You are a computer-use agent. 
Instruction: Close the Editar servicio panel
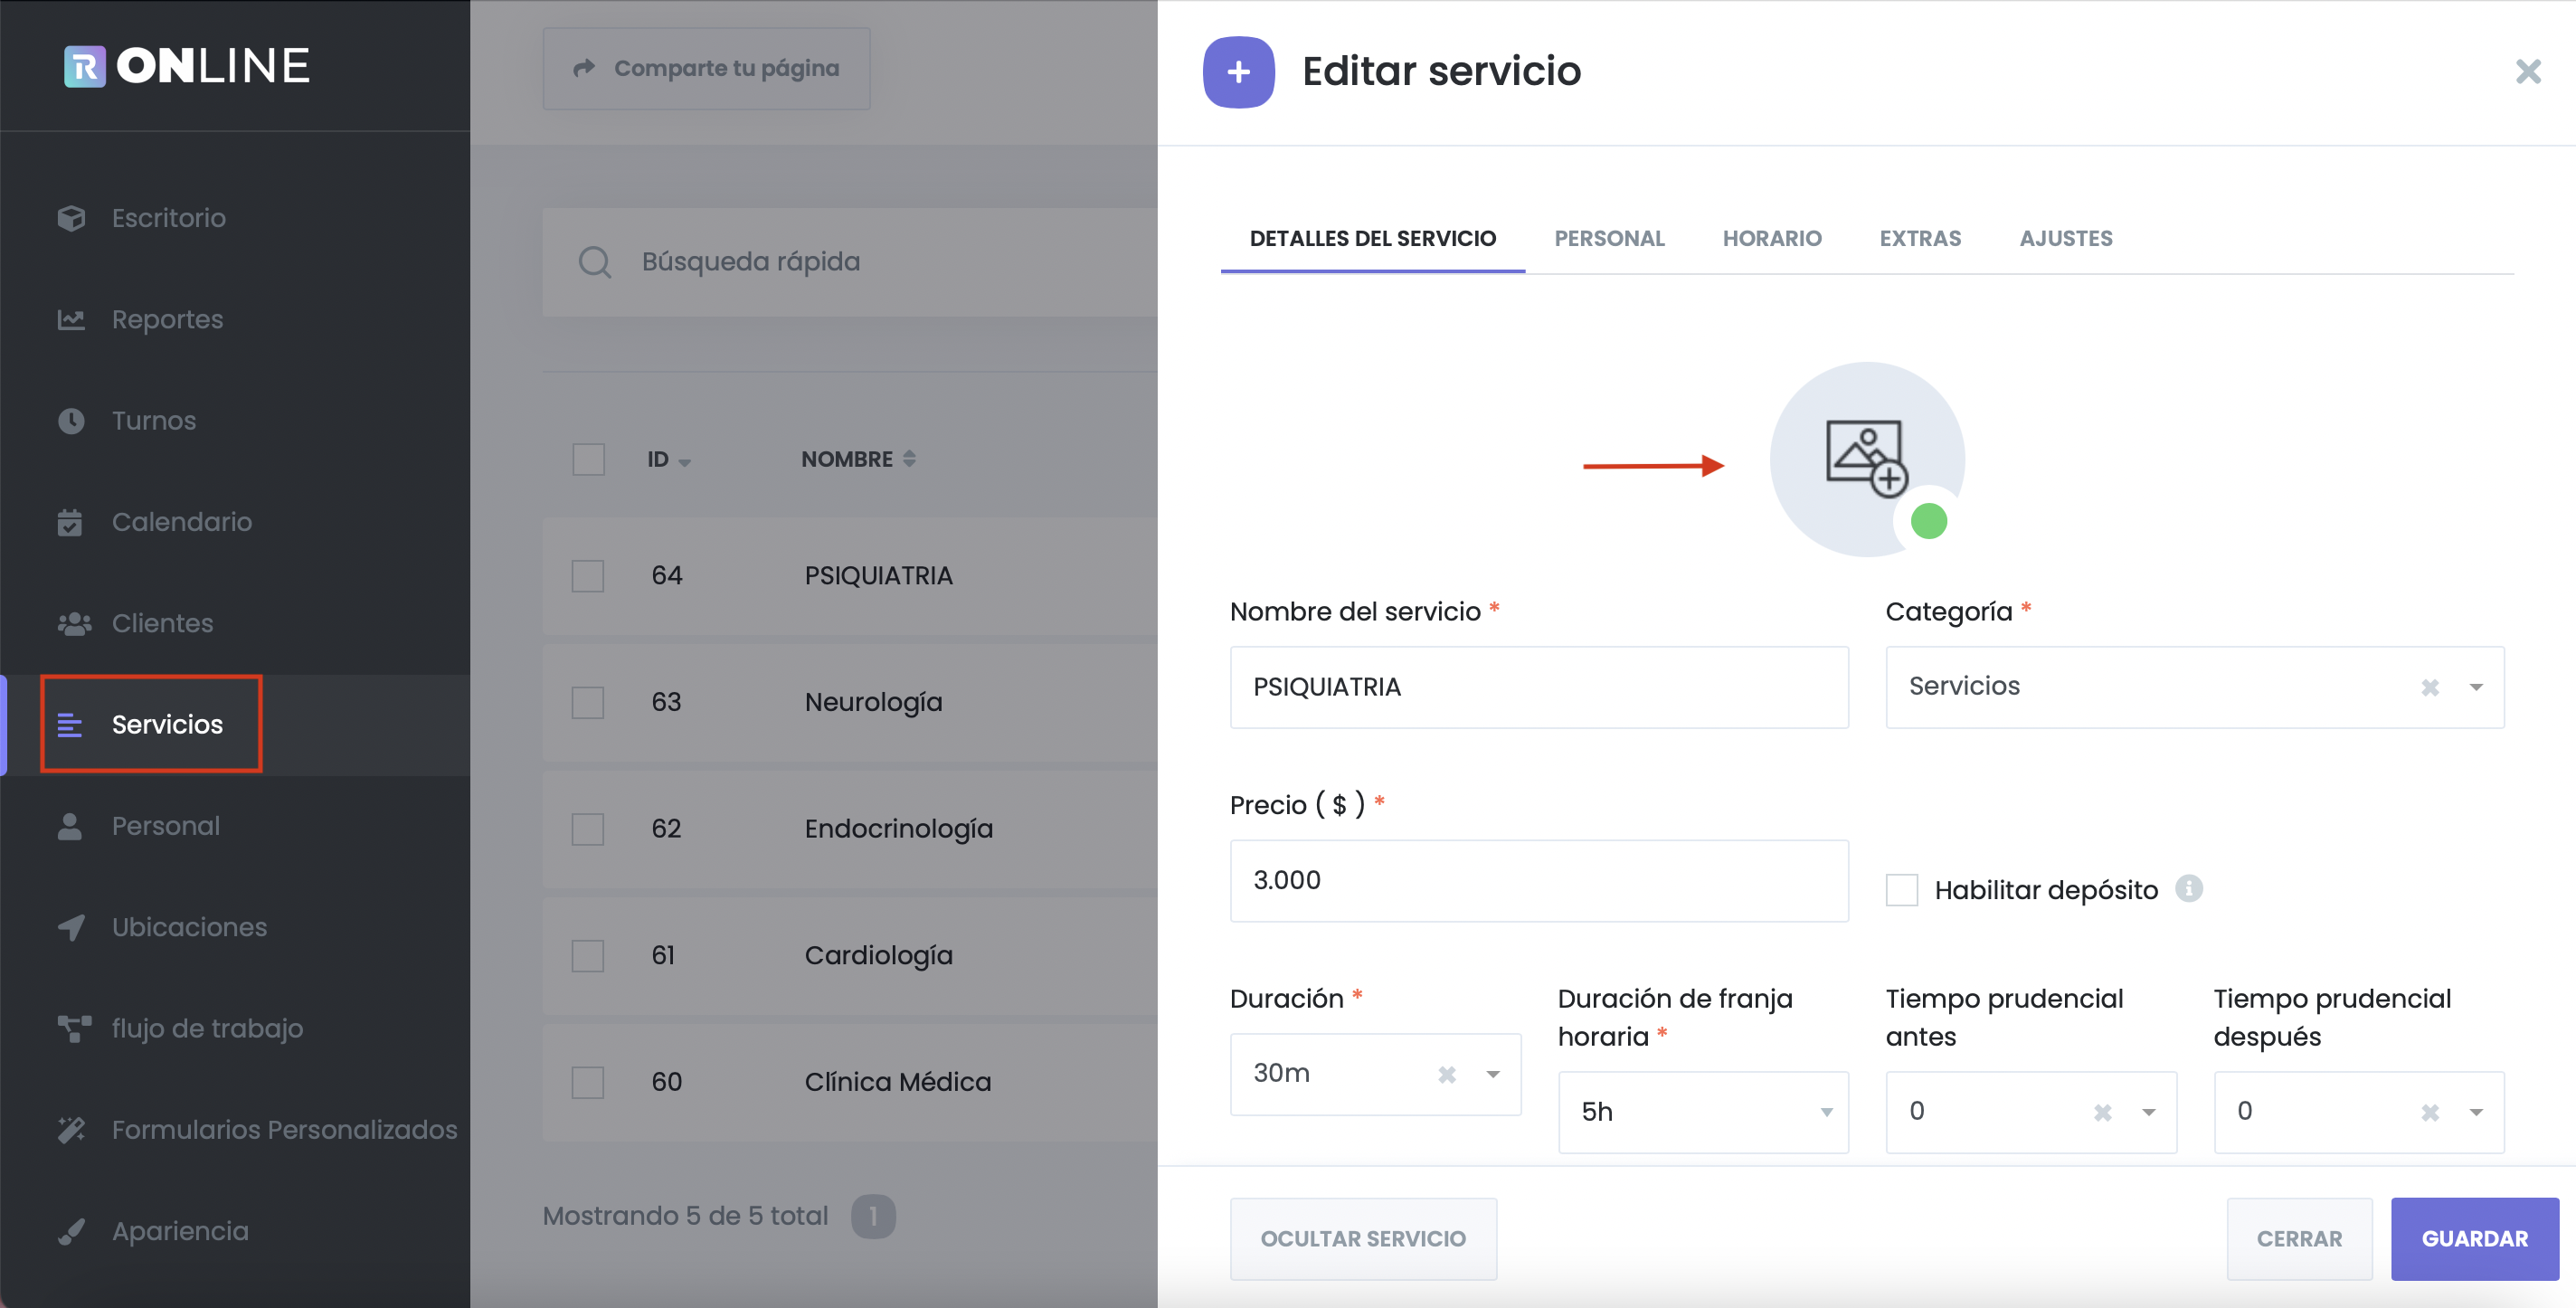(2528, 71)
